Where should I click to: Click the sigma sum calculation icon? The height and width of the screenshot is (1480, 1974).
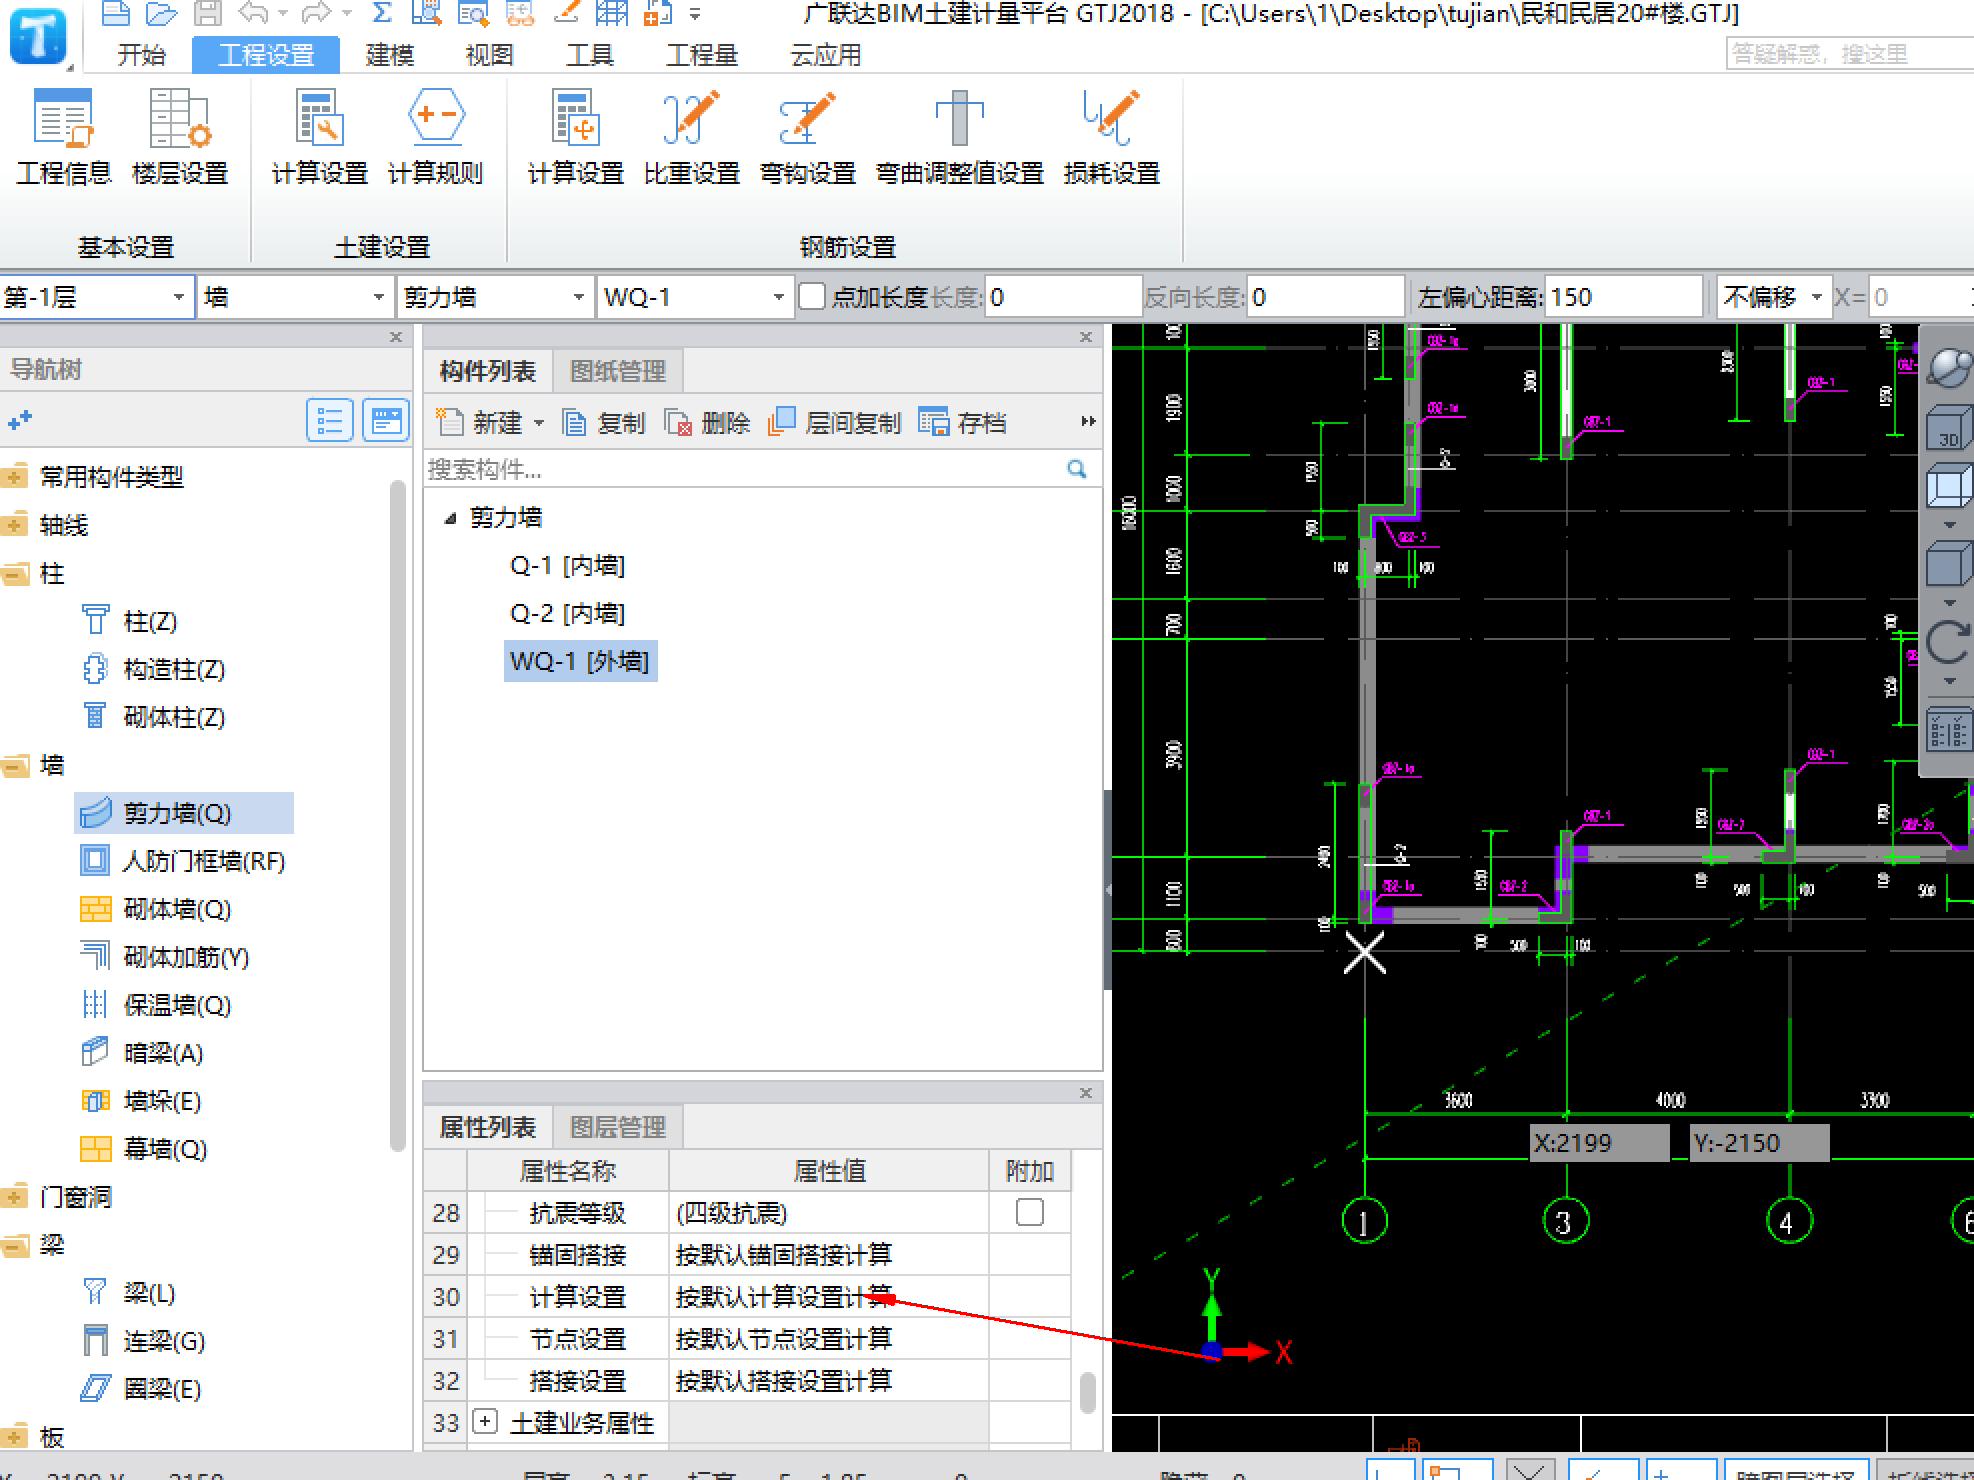(x=381, y=13)
